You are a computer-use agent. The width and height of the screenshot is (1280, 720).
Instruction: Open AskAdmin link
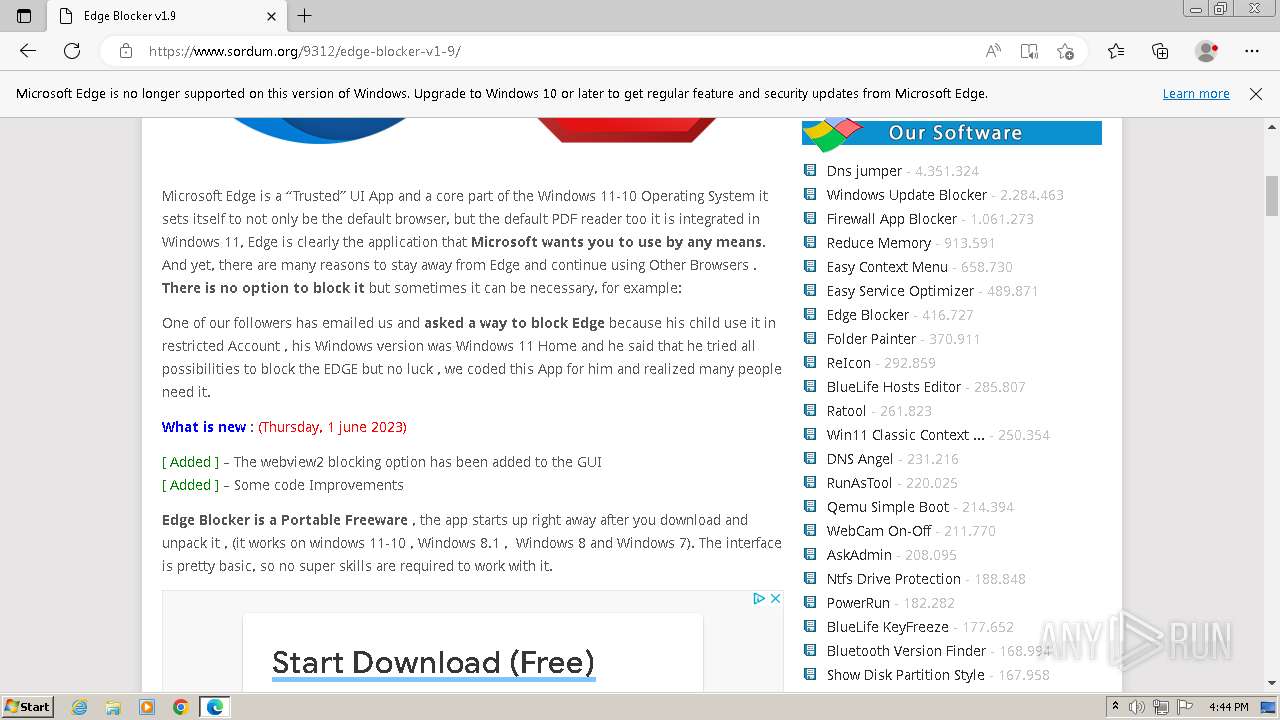858,555
